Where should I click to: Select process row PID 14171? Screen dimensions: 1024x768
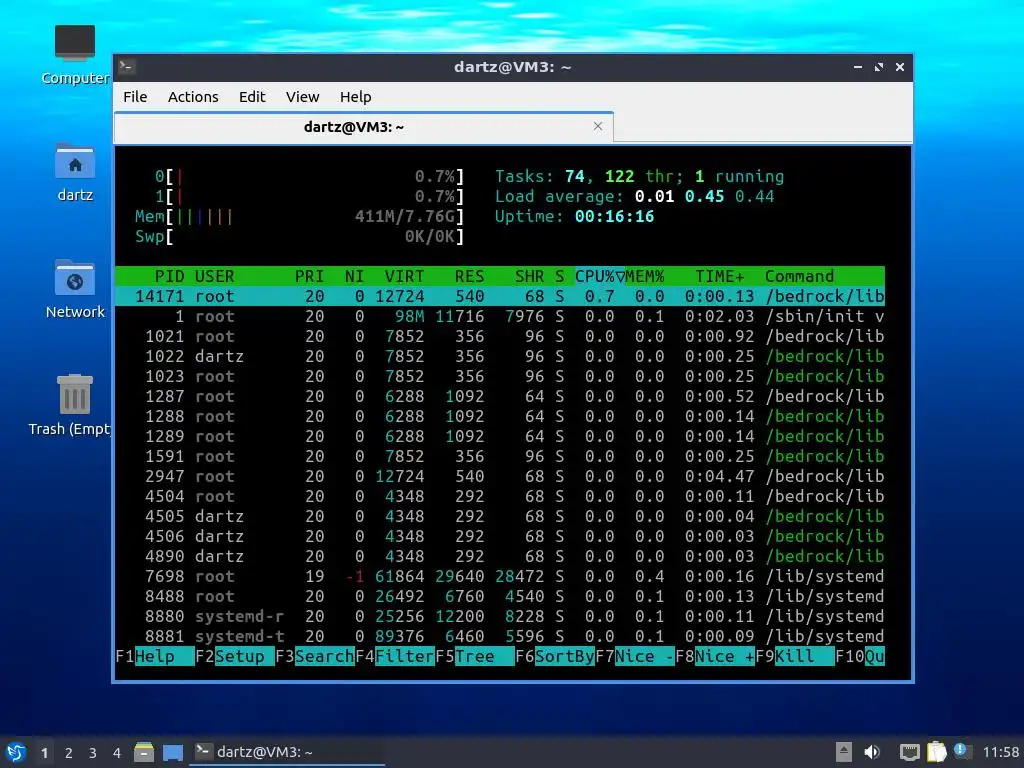click(x=500, y=296)
